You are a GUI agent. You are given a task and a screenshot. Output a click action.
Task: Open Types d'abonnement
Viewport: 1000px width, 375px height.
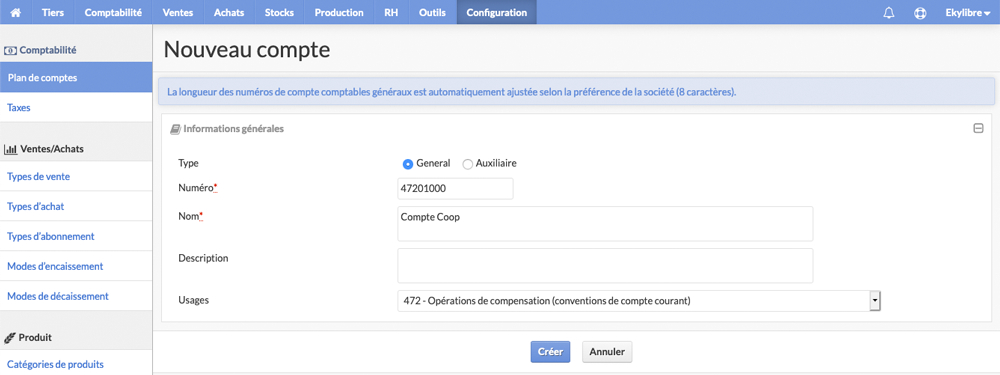pos(76,237)
